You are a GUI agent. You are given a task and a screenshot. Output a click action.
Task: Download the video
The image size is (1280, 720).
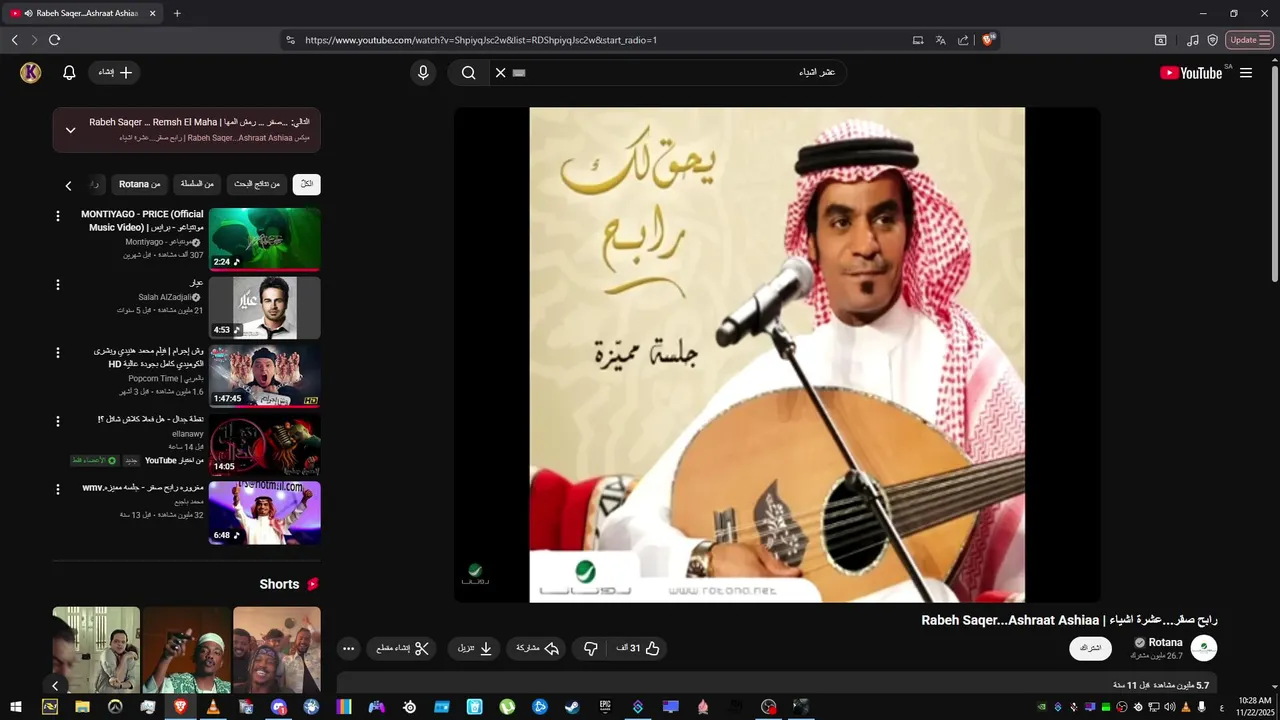coord(475,648)
